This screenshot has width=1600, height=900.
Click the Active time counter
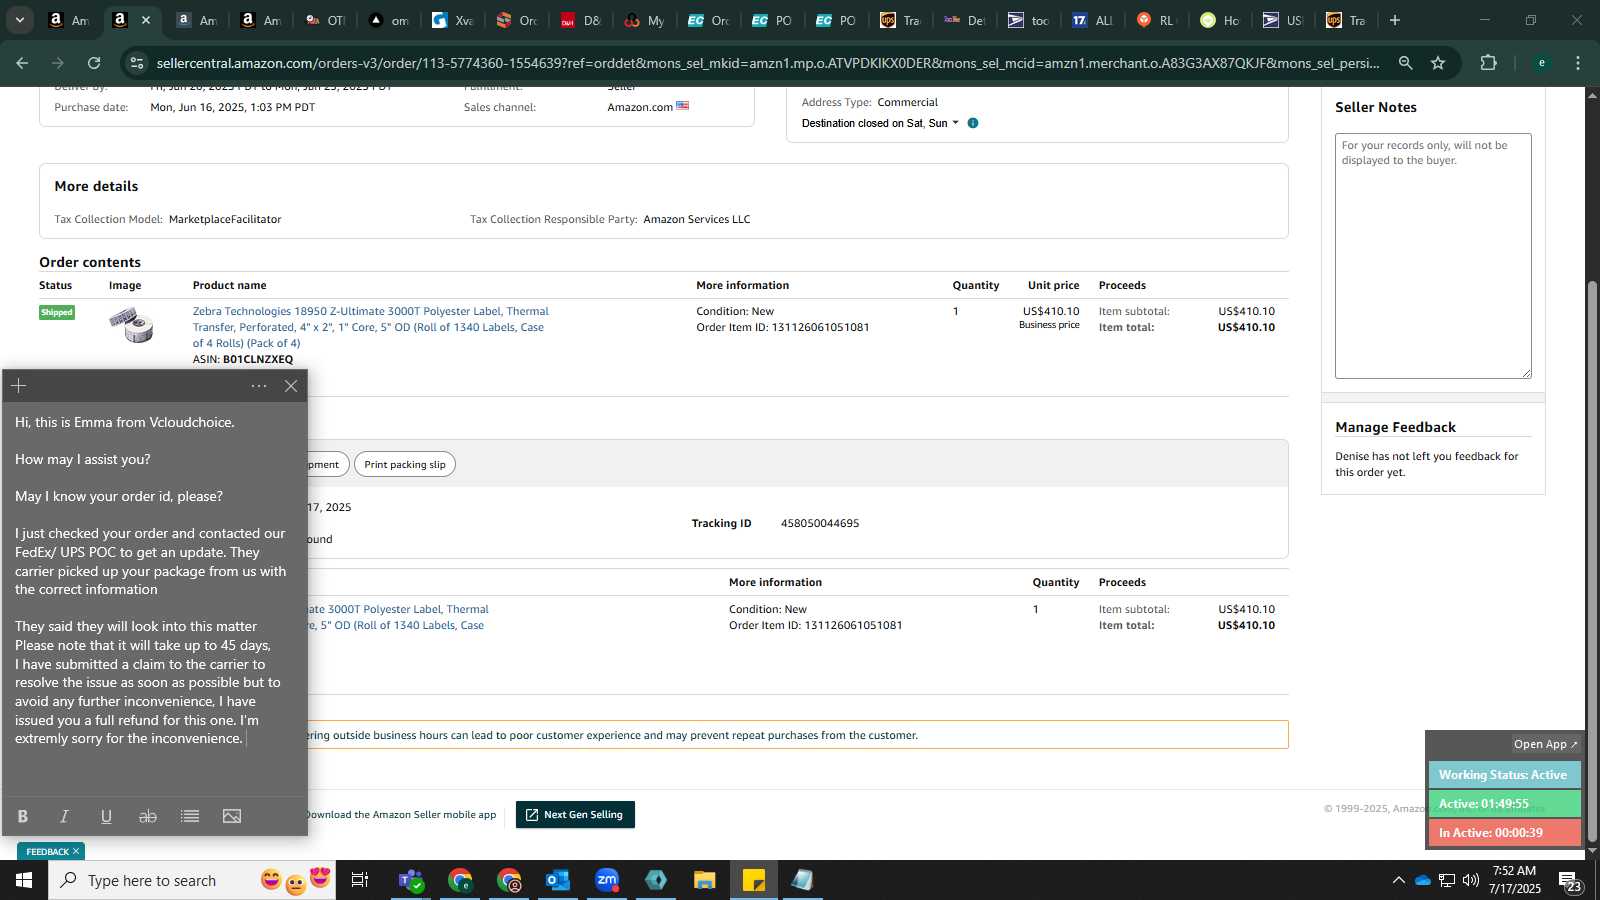1504,804
